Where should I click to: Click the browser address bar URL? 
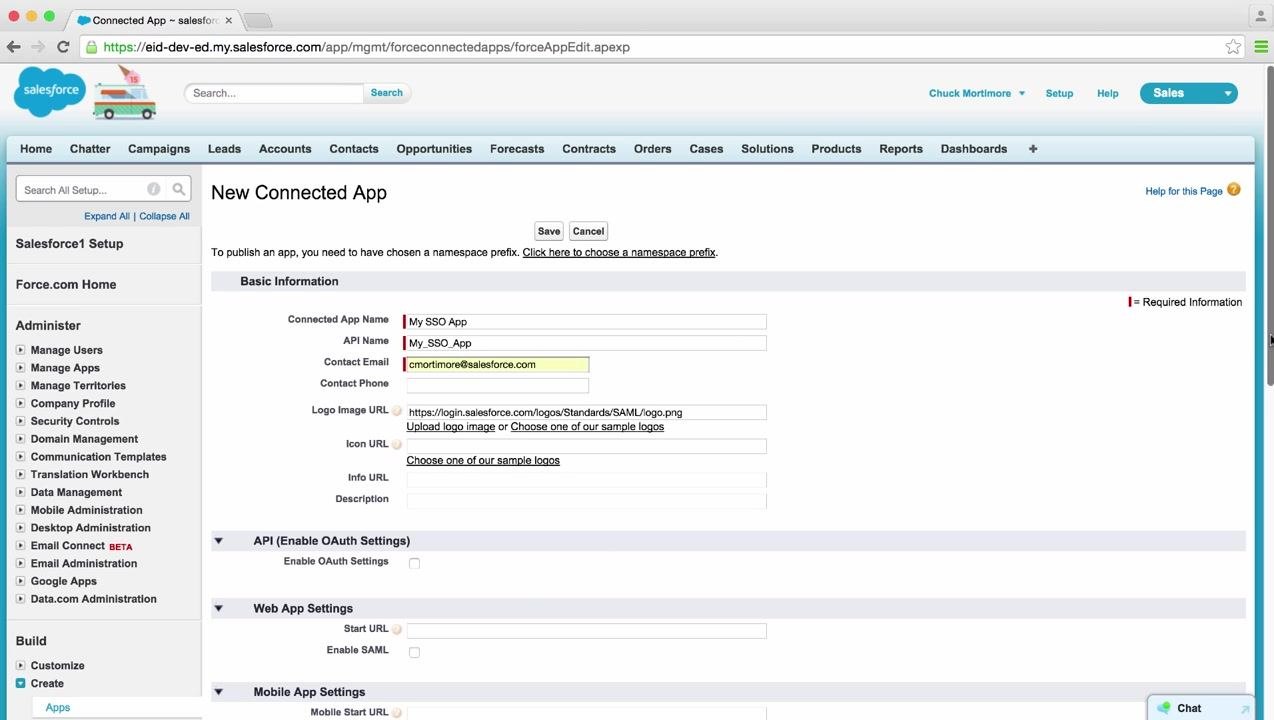(366, 47)
